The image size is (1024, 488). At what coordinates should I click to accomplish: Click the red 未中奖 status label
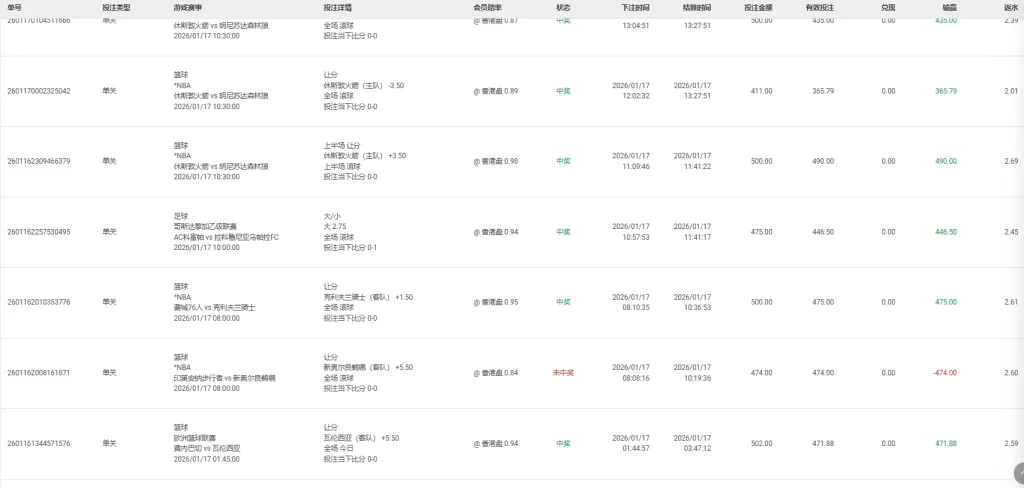563,372
